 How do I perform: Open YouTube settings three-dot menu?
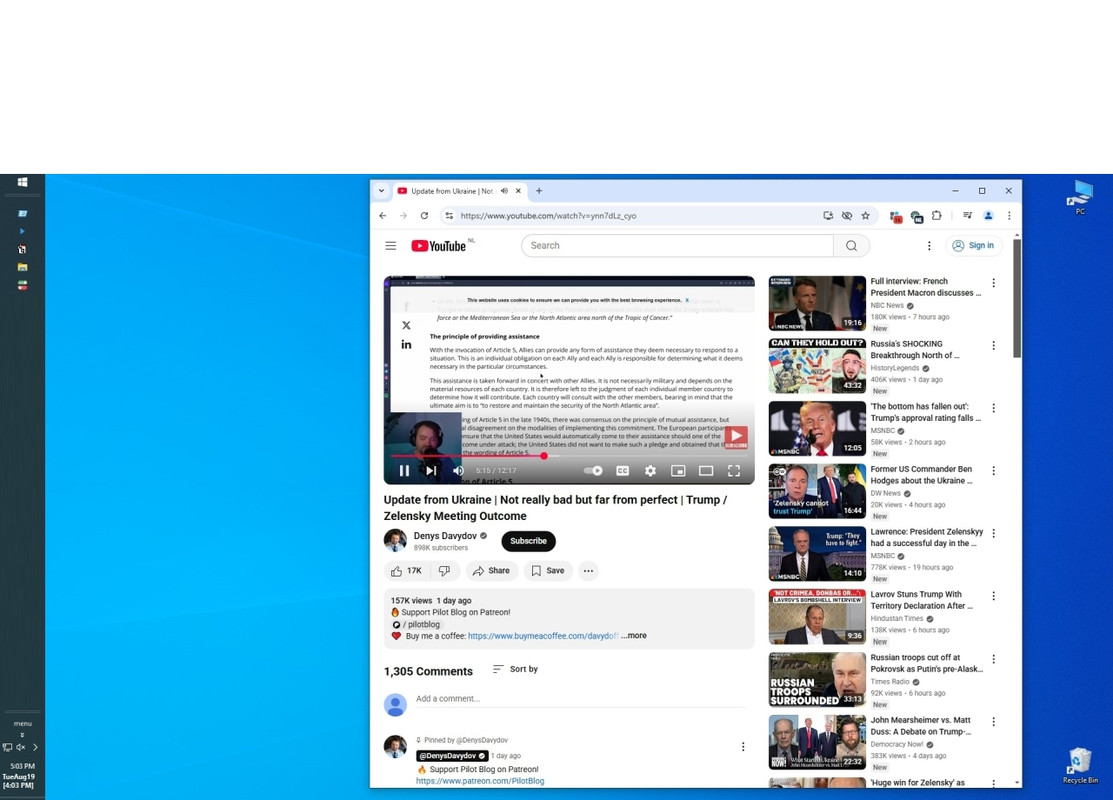tap(929, 246)
